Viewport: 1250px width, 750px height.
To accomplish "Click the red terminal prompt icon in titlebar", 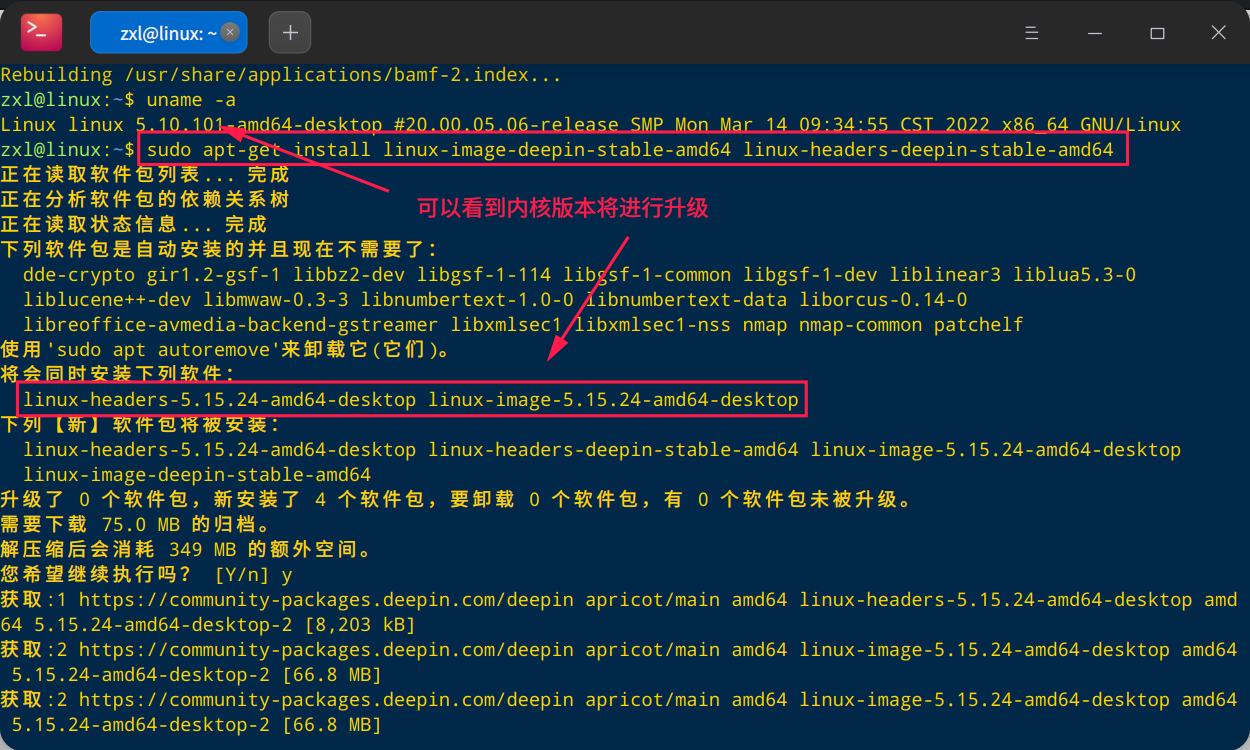I will pos(40,32).
